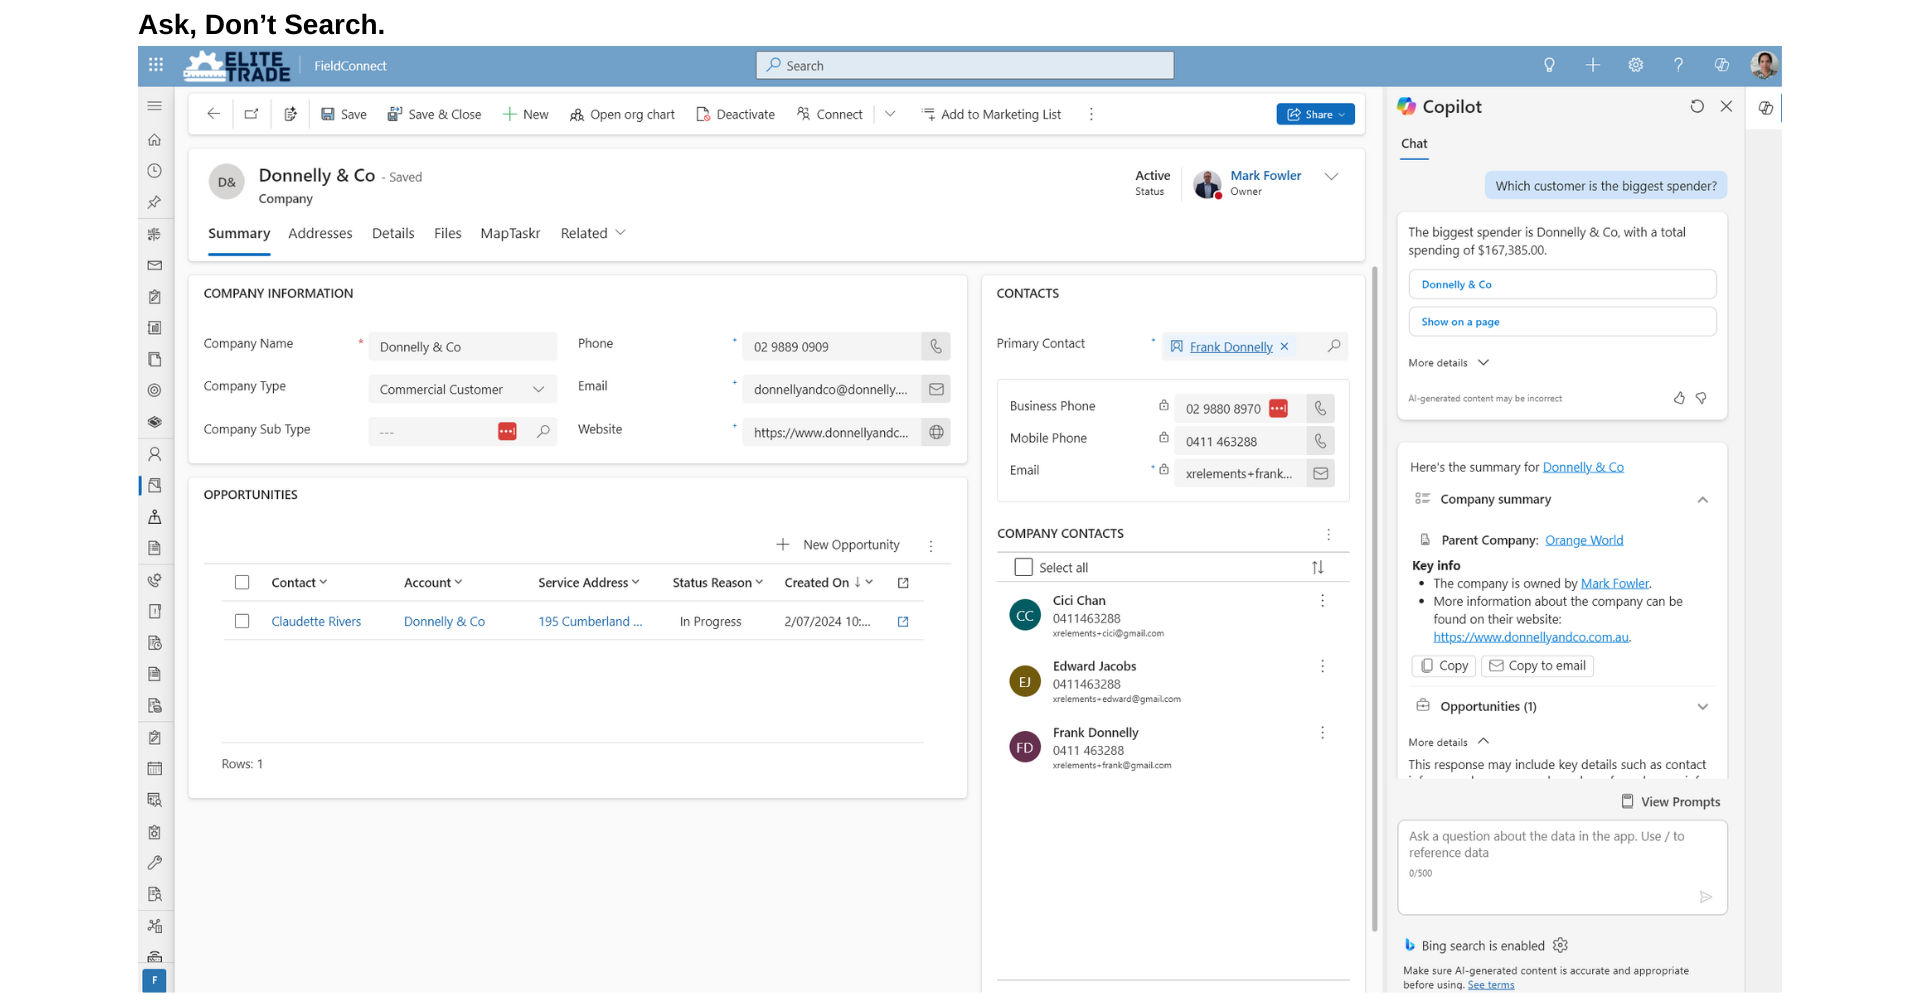Send the Copilot message arrow
The image size is (1920, 1000).
coord(1706,897)
